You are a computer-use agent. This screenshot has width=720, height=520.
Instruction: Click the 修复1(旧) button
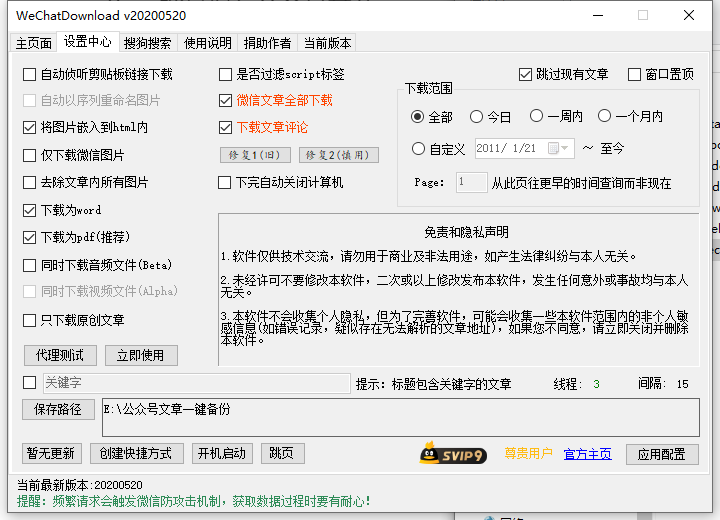click(x=255, y=155)
